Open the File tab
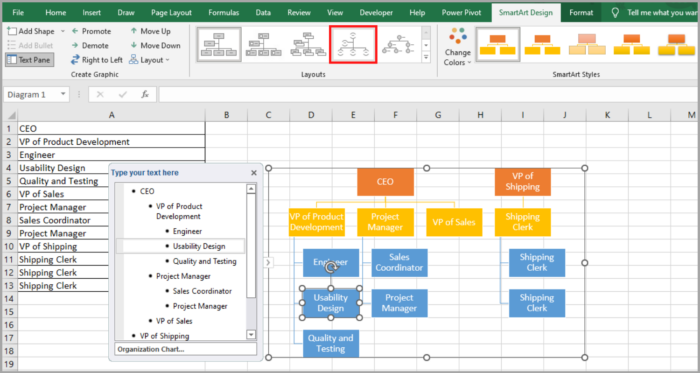 coord(18,12)
